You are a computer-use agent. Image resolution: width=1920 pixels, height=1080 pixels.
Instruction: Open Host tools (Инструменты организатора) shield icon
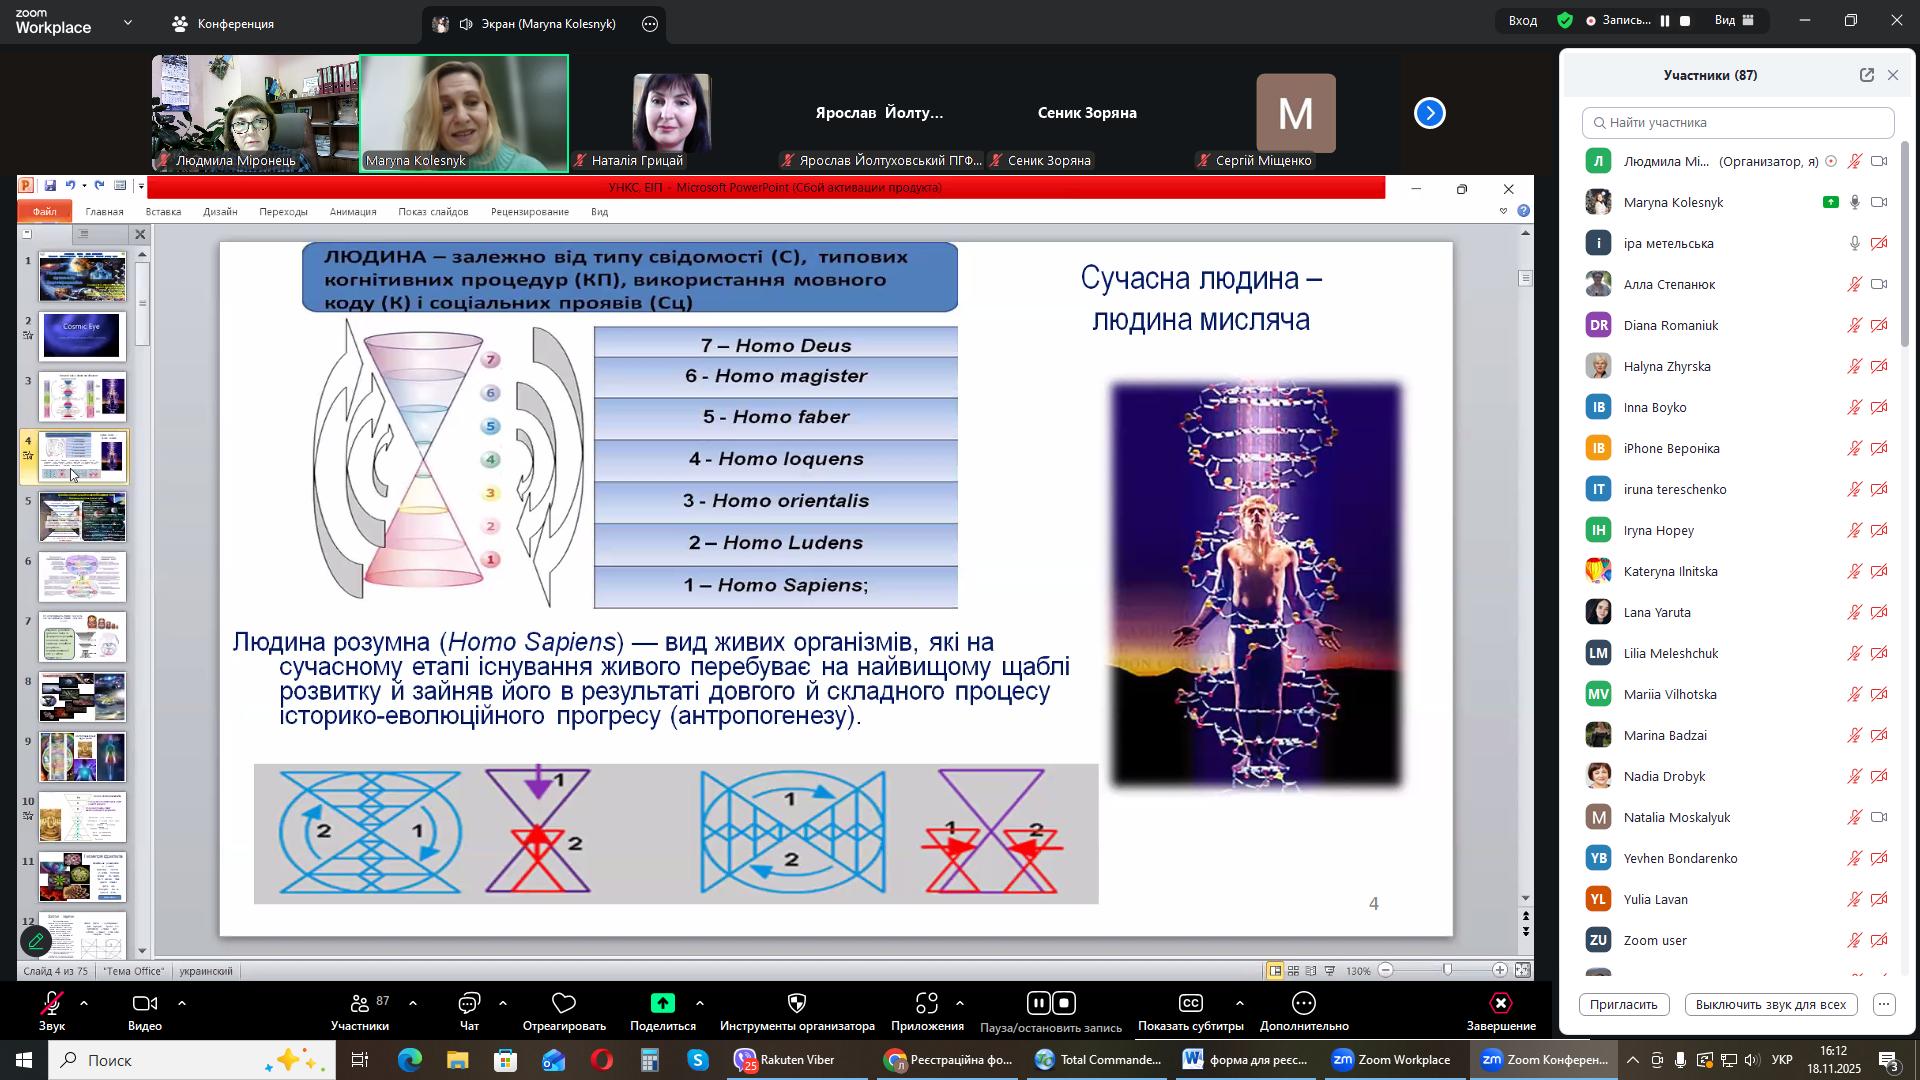(797, 1004)
